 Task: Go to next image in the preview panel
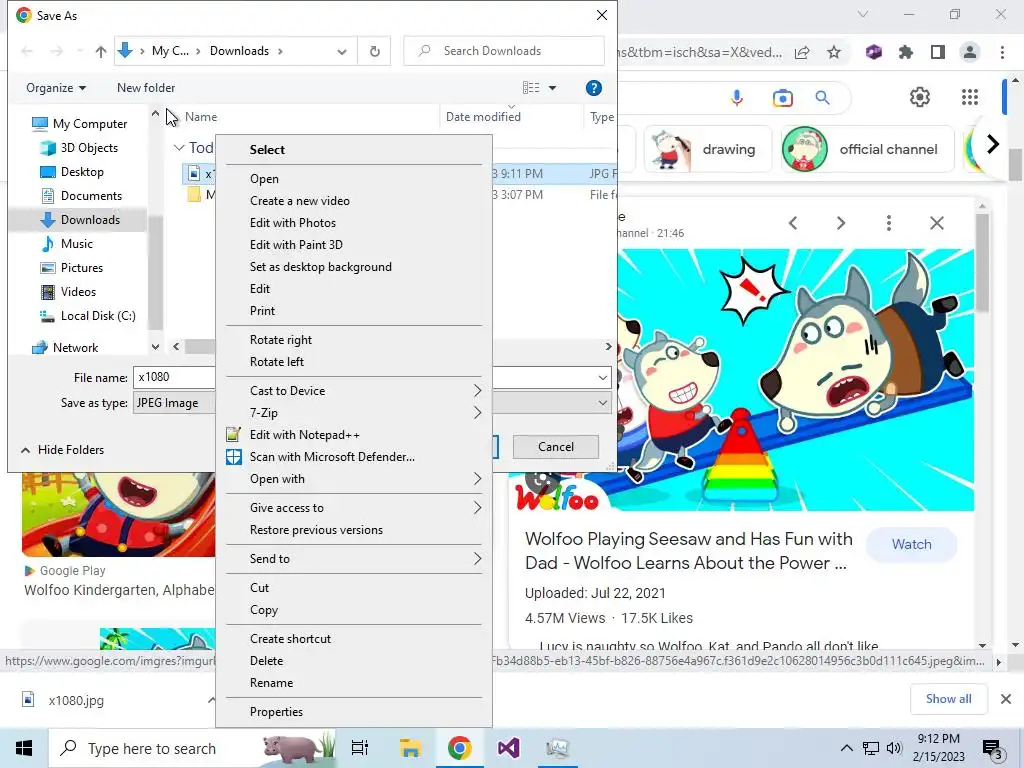point(840,223)
